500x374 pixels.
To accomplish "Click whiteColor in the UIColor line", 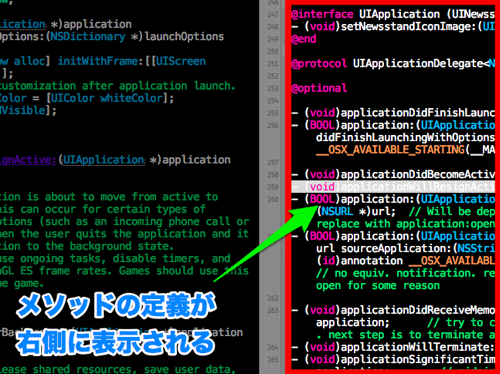I will (133, 98).
